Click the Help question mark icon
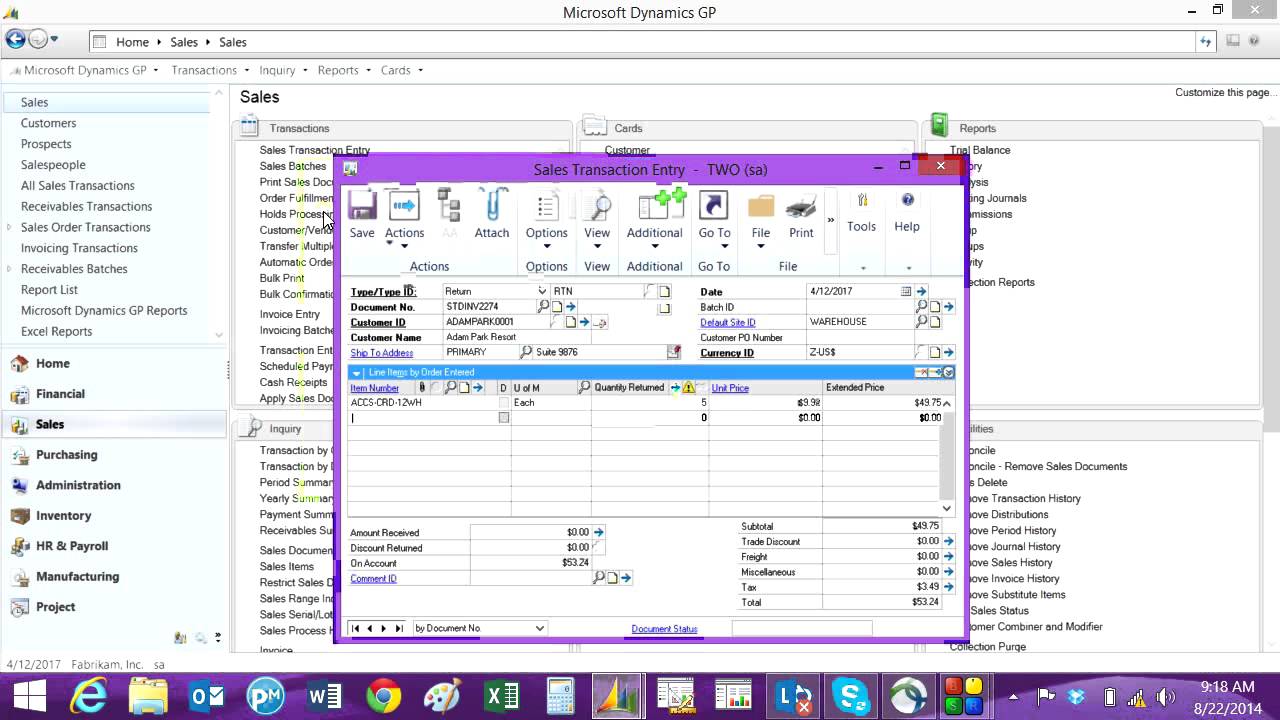Screen dimensions: 1280x720 pyautogui.click(x=907, y=200)
